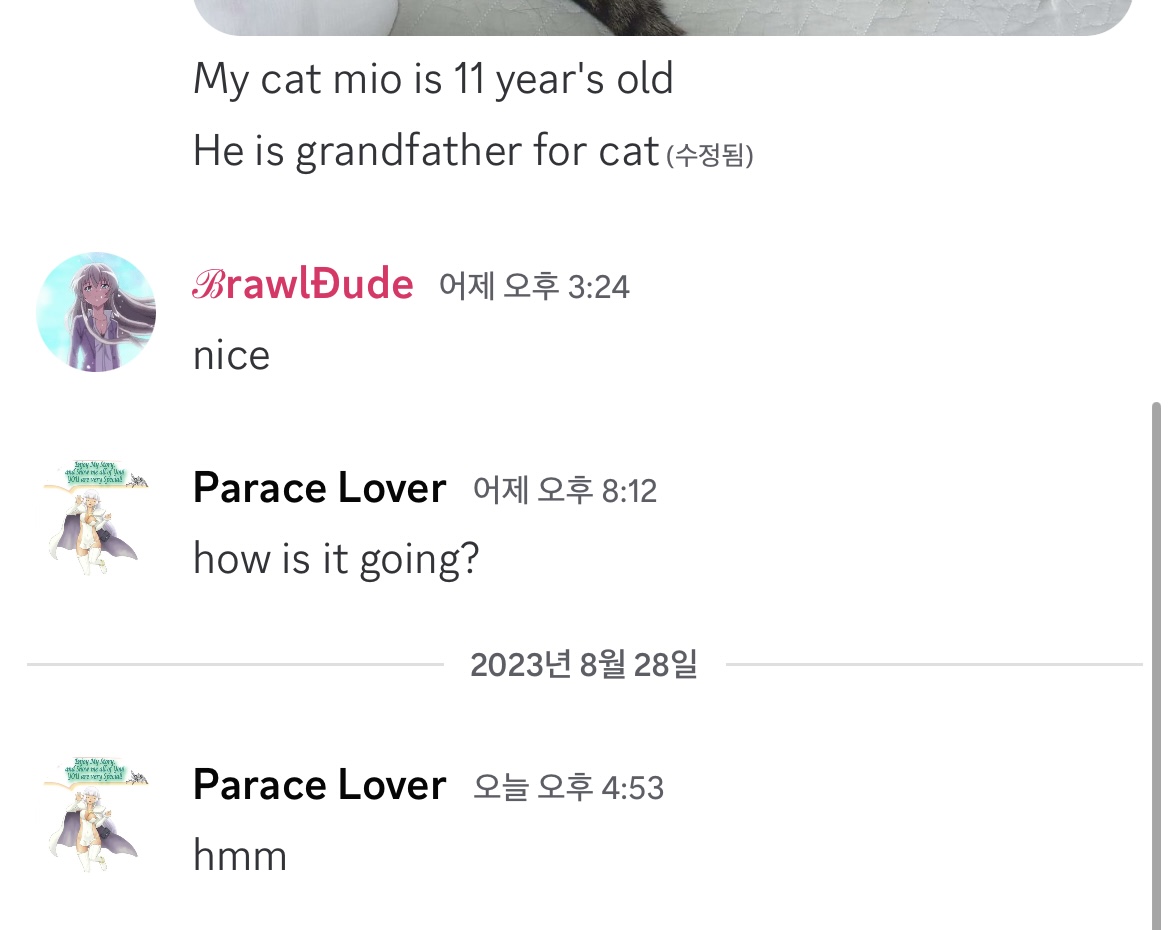This screenshot has width=1170, height=930.
Task: Select the "hmm" message
Action: (240, 856)
